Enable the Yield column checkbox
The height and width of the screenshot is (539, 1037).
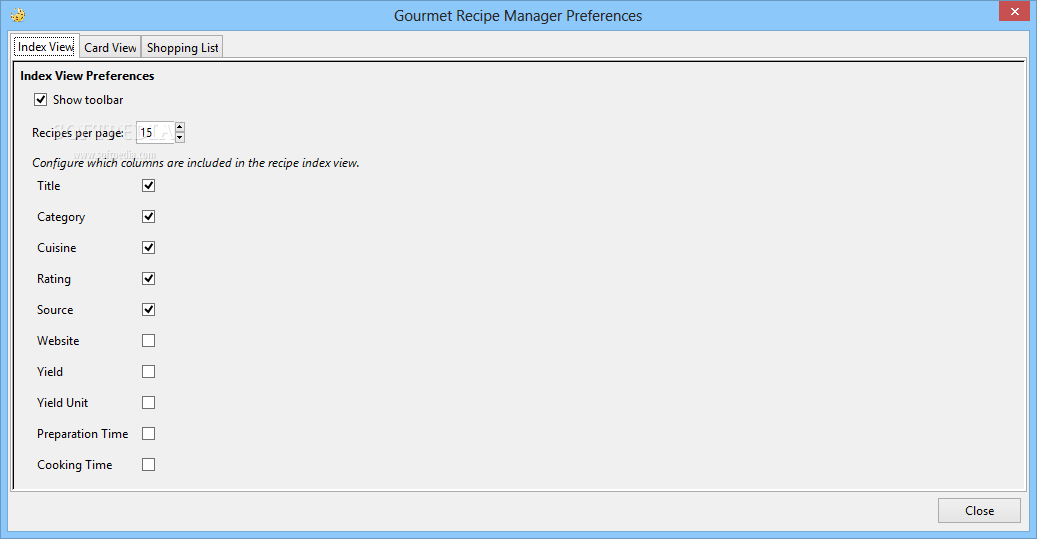(149, 372)
